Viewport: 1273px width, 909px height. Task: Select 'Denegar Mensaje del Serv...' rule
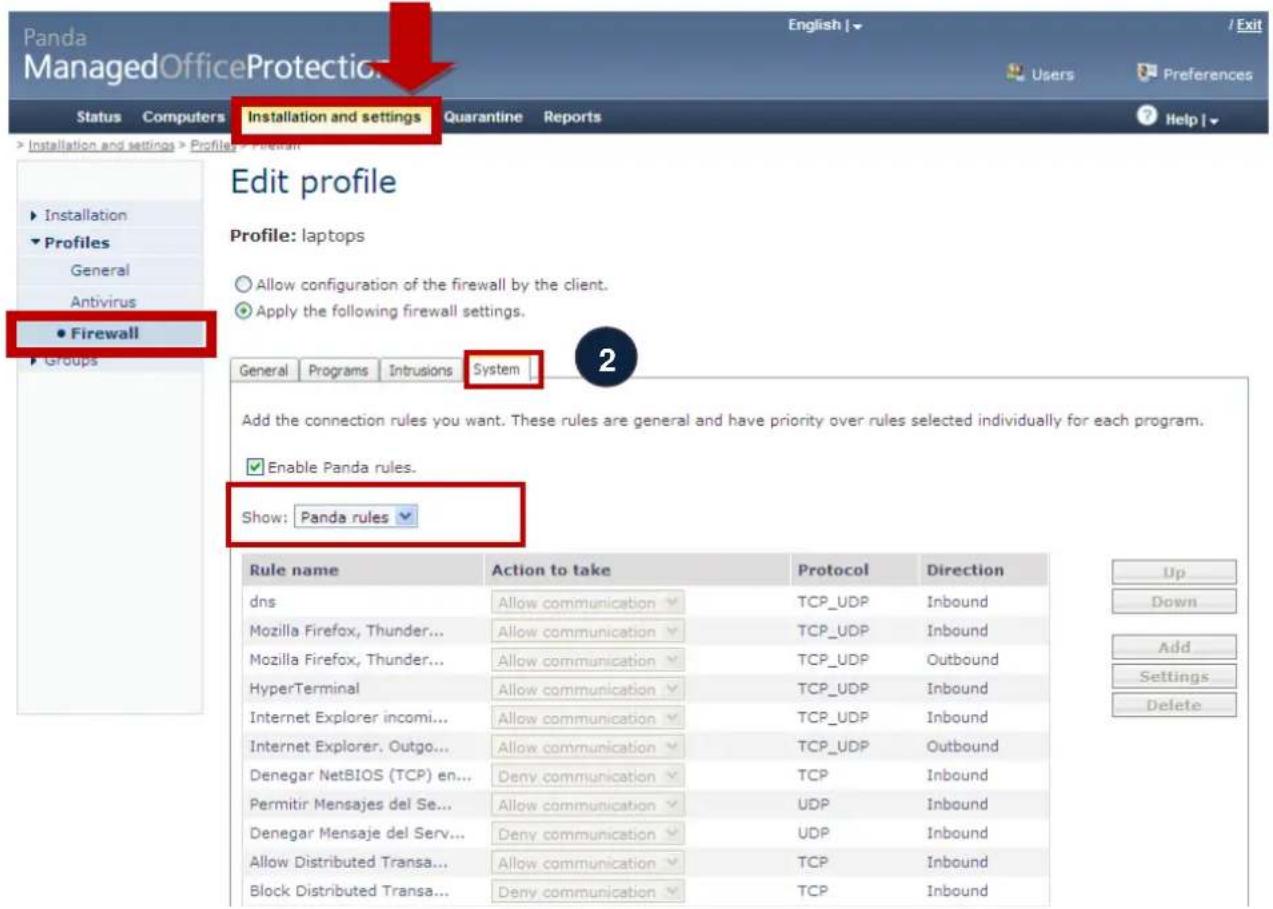pyautogui.click(x=358, y=834)
